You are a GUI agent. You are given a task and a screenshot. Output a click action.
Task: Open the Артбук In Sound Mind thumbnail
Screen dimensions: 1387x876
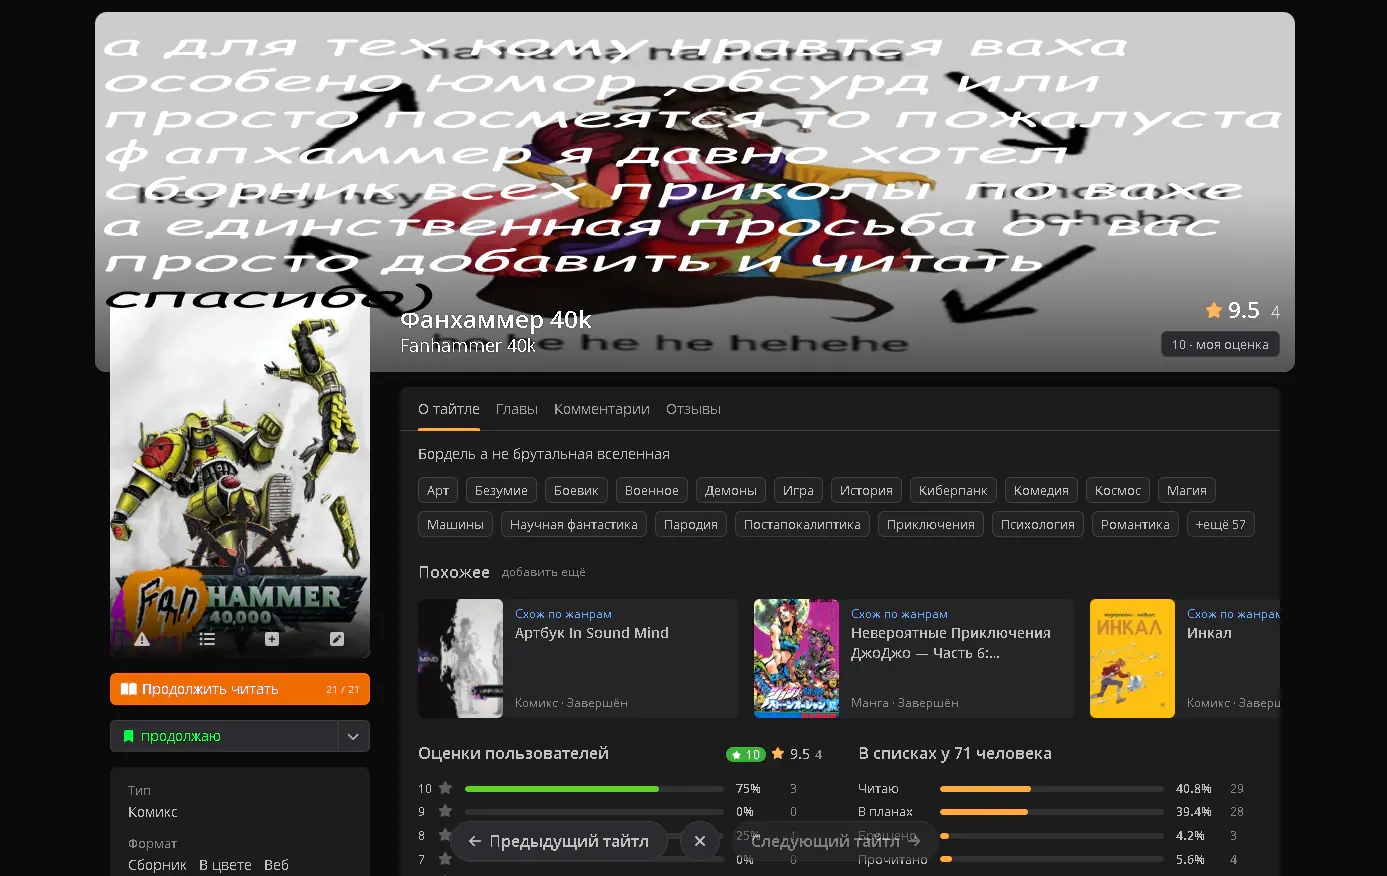tap(460, 658)
